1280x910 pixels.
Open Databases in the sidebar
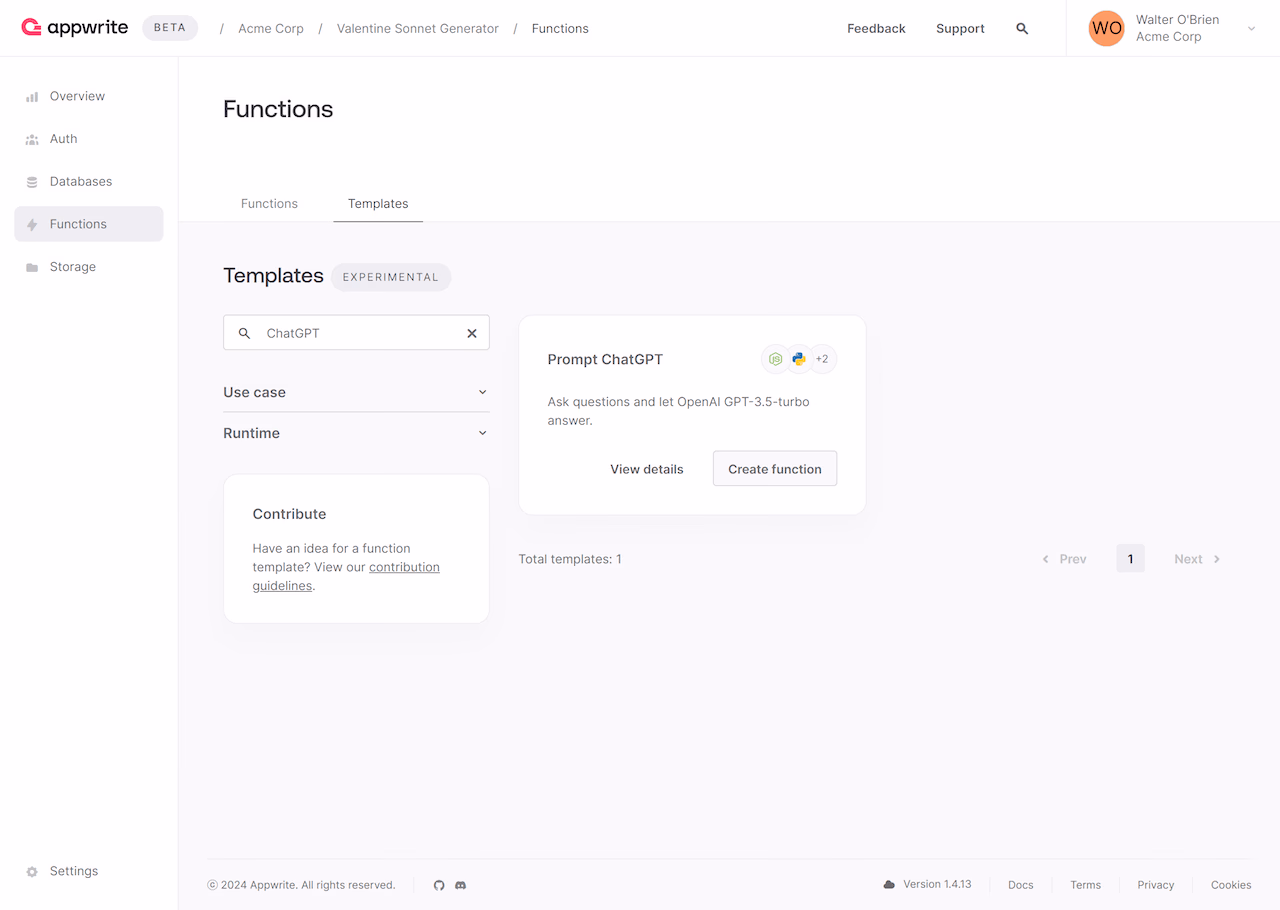[89, 181]
